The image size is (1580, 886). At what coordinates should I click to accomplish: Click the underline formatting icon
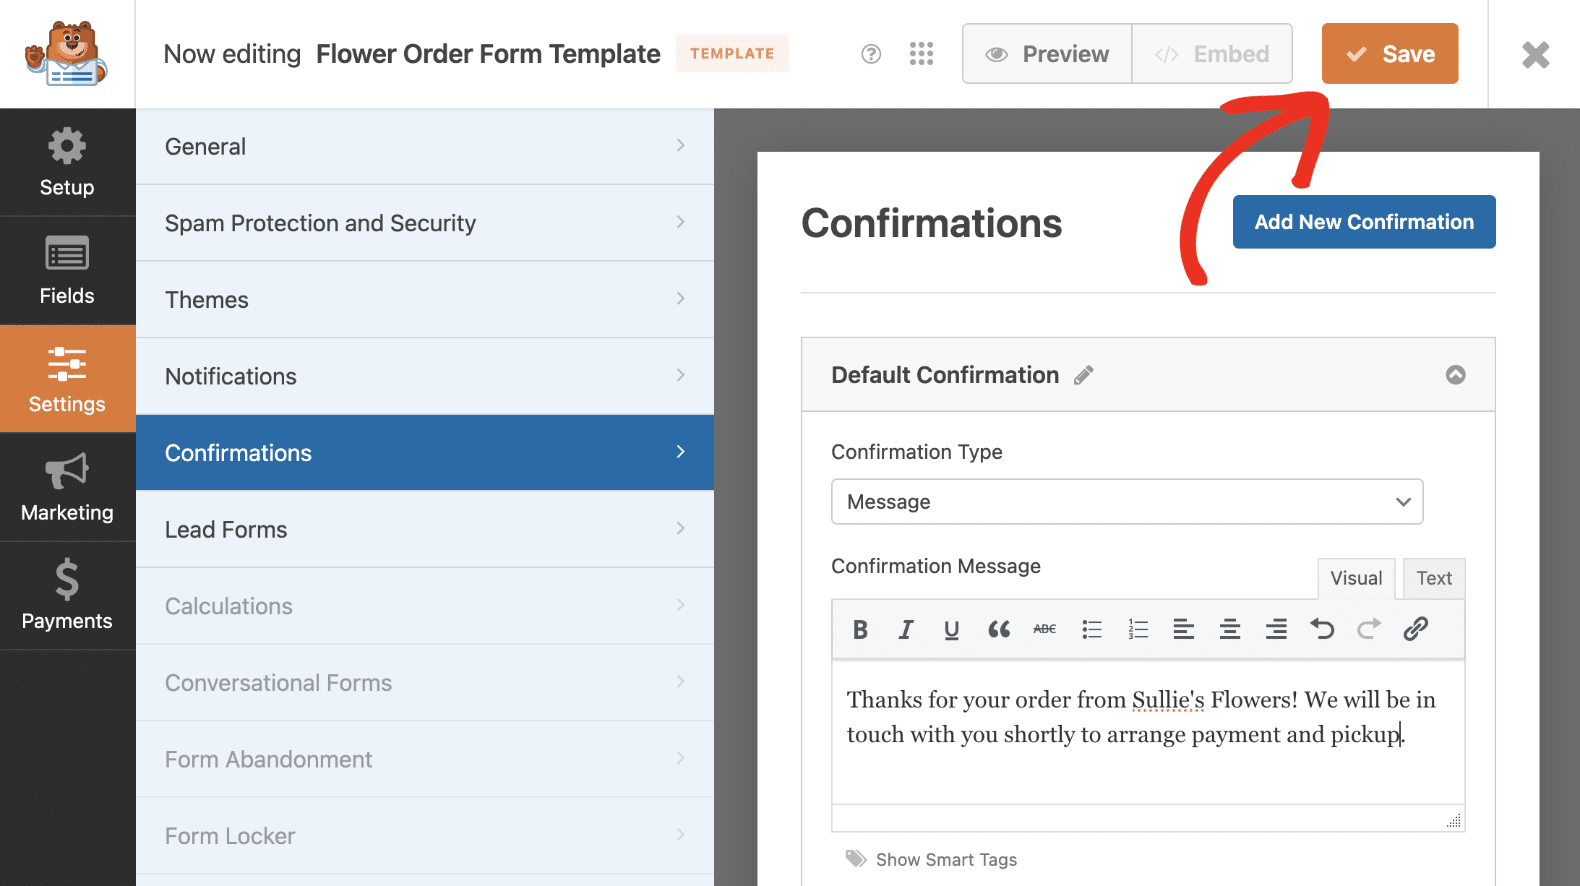[x=952, y=629]
